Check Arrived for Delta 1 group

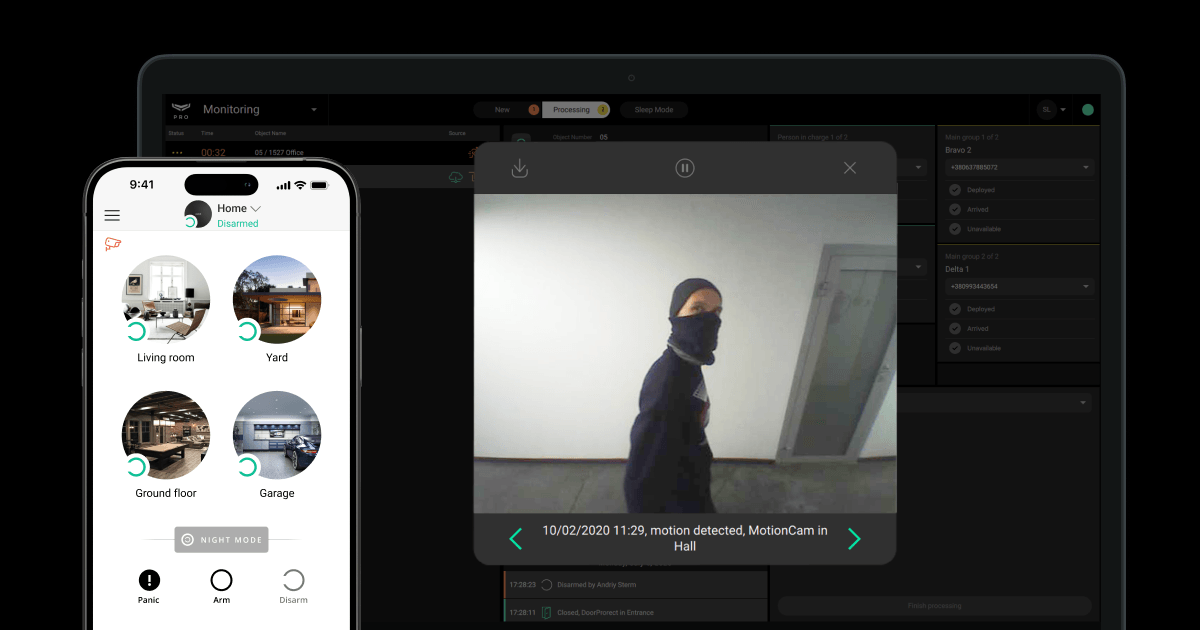point(955,328)
